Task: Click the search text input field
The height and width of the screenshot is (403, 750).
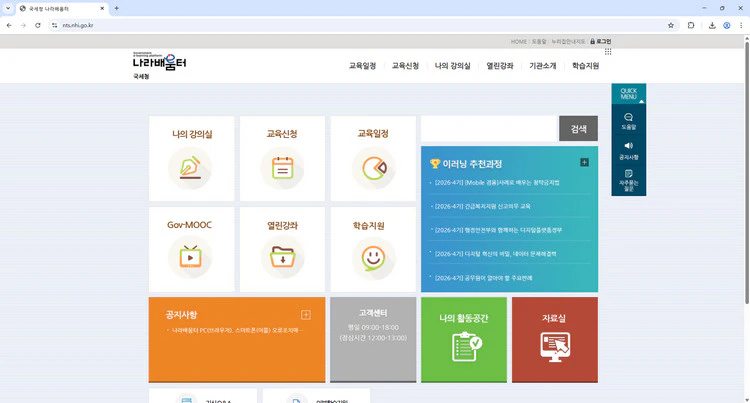Action: pos(488,129)
